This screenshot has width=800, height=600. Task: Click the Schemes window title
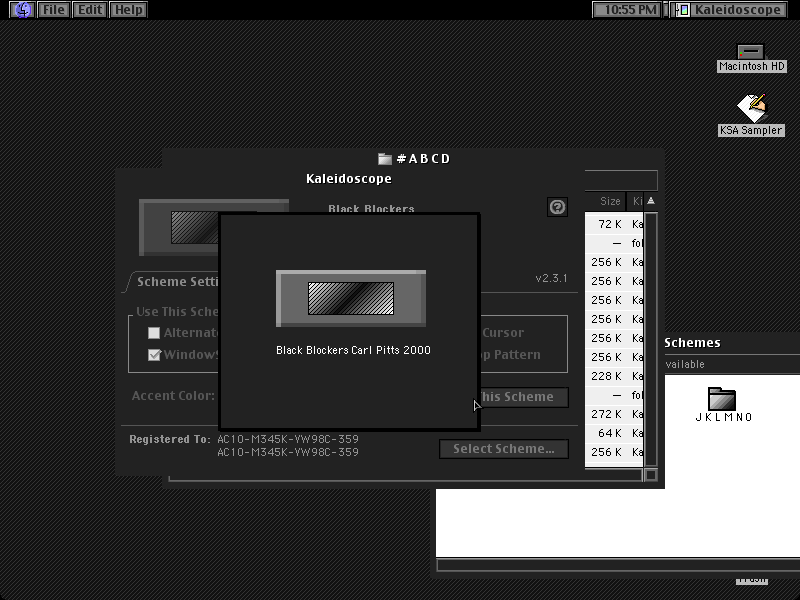click(692, 343)
